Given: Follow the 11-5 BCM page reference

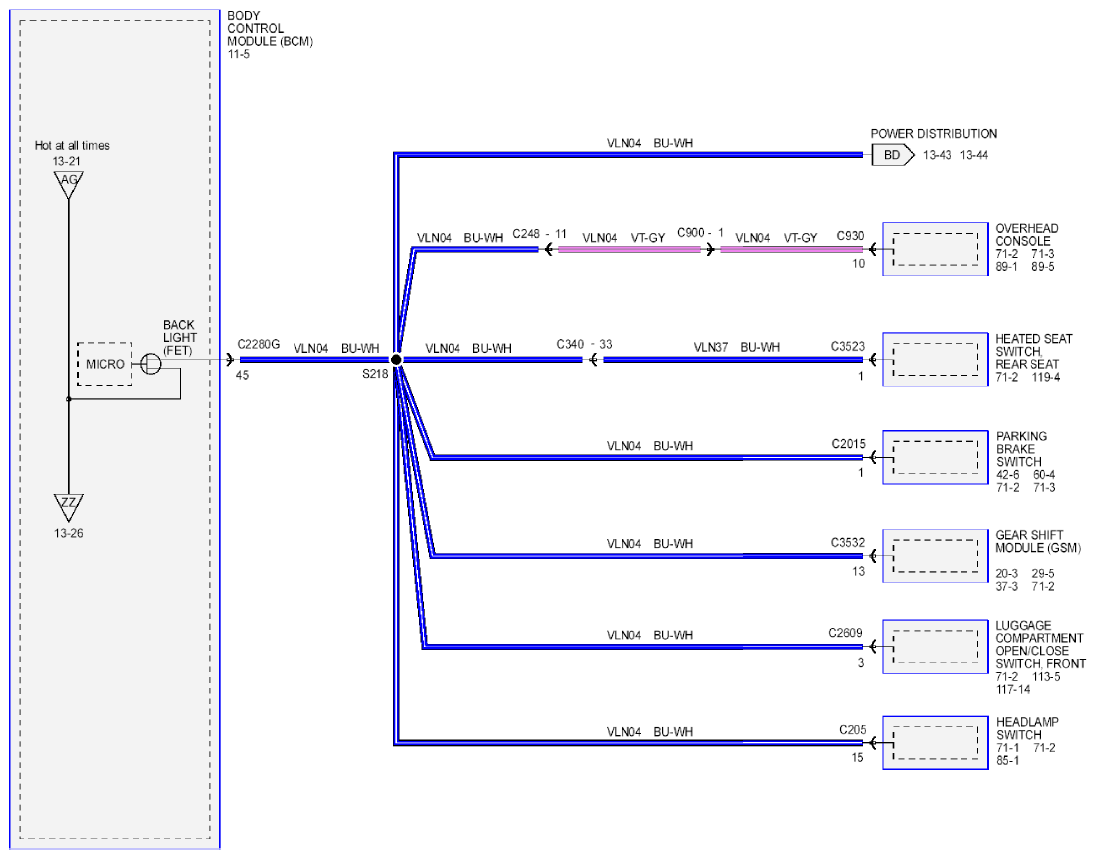Looking at the screenshot, I should pos(238,54).
